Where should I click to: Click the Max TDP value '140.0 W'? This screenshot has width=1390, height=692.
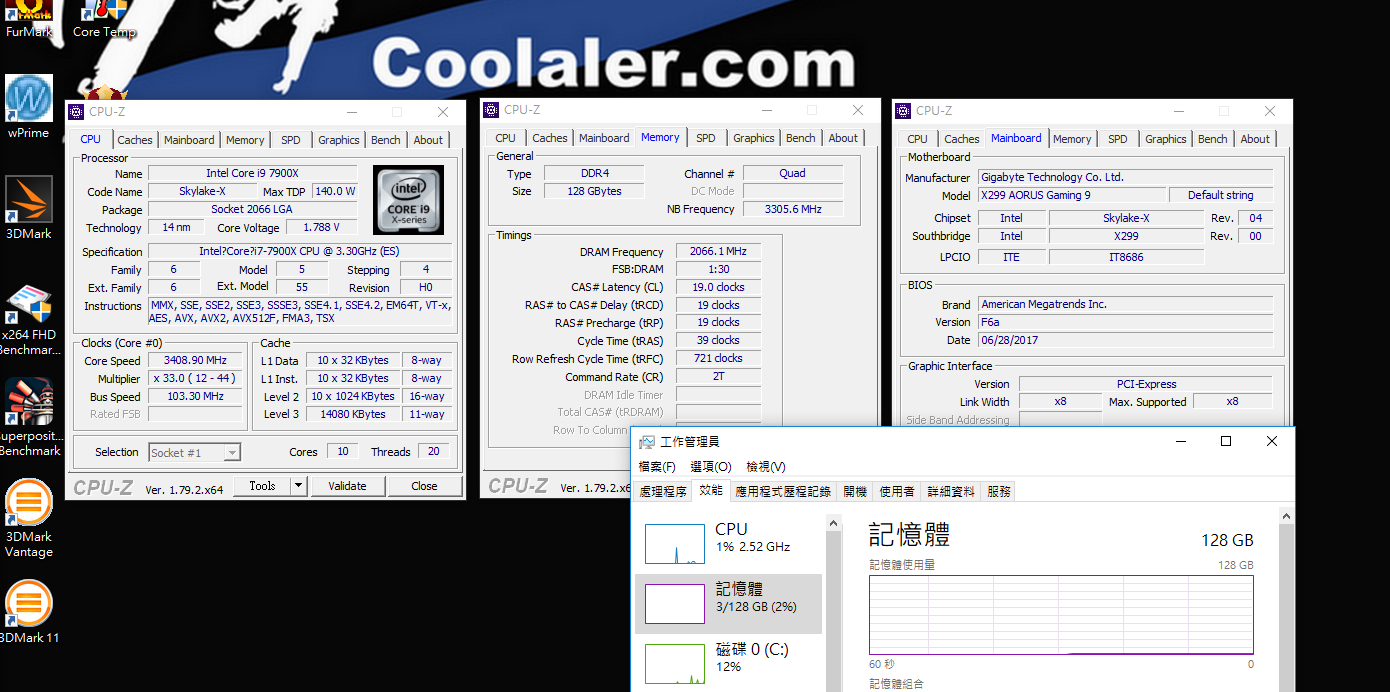(335, 191)
